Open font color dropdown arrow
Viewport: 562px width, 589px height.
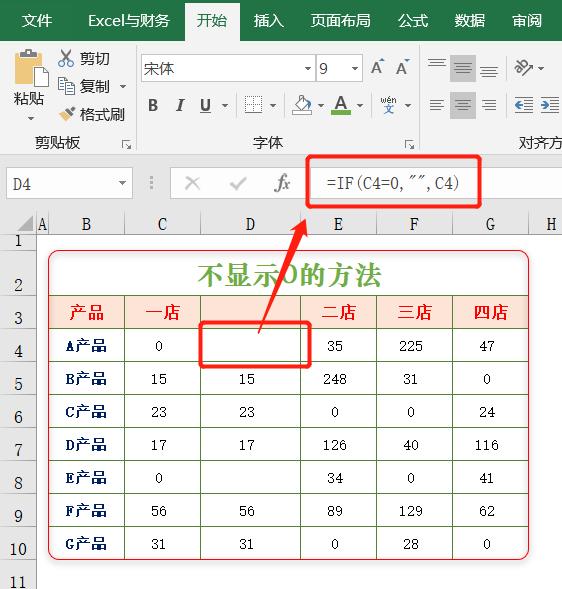pyautogui.click(x=360, y=106)
